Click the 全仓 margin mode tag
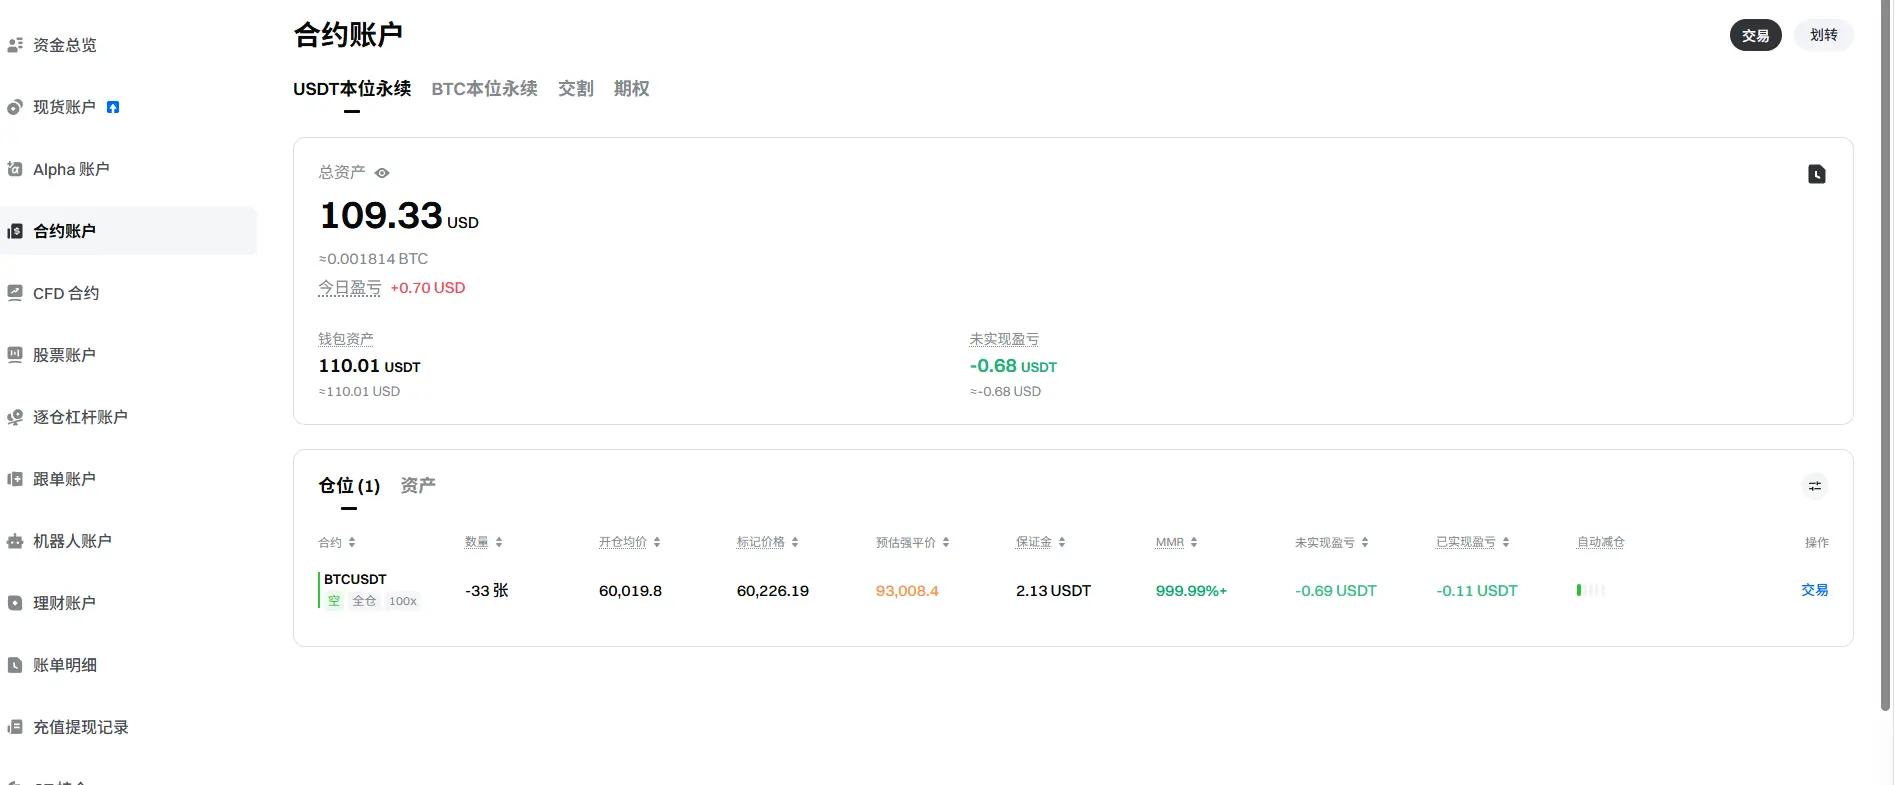Viewport: 1895px width, 785px height. pos(364,601)
